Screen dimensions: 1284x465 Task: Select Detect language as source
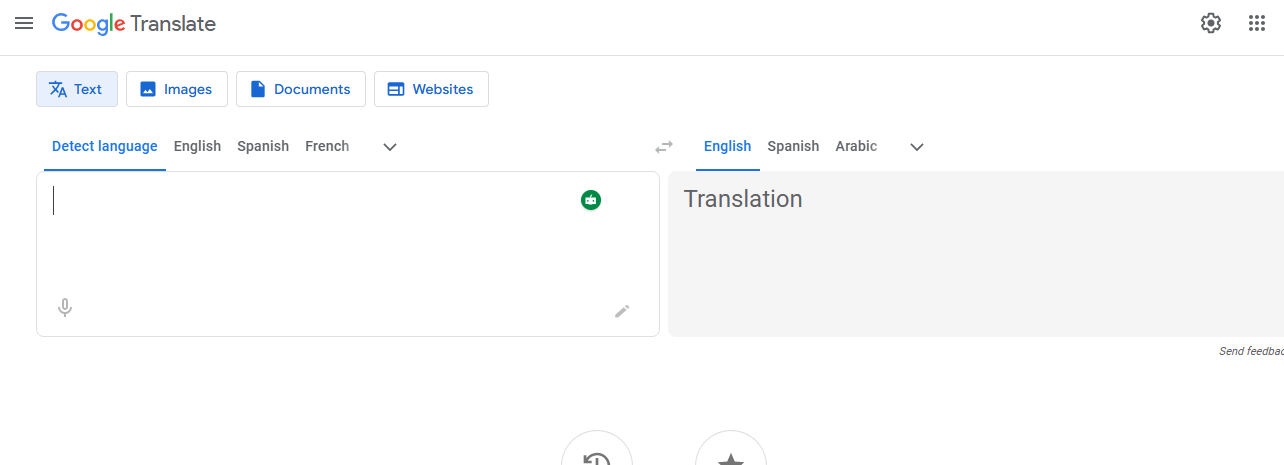click(x=104, y=146)
